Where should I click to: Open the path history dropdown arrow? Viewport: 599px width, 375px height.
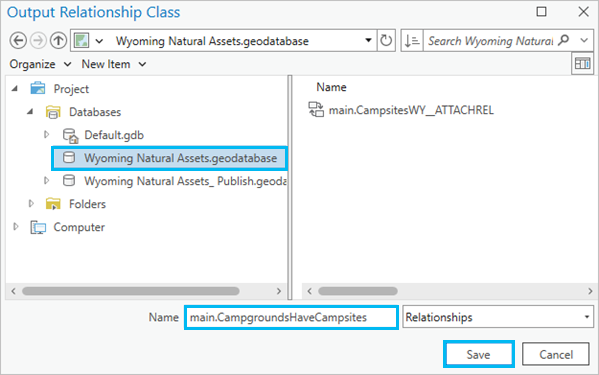tap(368, 40)
